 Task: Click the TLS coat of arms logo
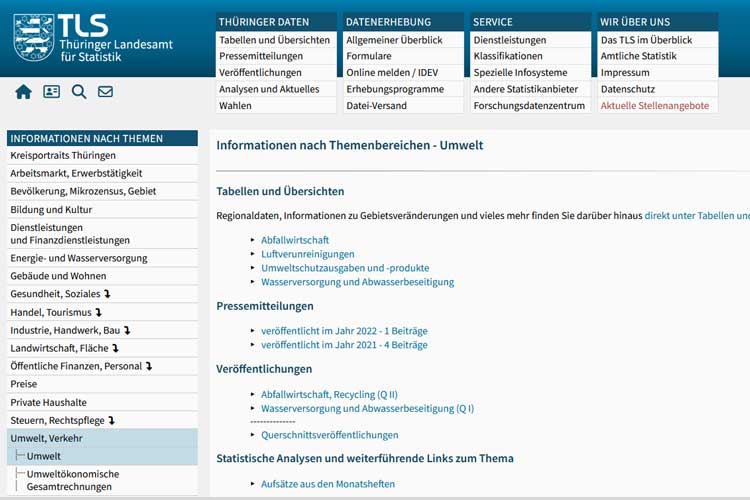click(x=33, y=37)
